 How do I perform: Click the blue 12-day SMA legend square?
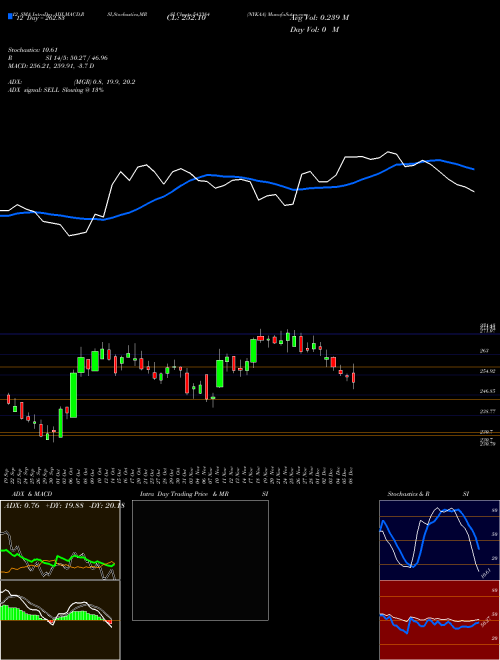10,16
